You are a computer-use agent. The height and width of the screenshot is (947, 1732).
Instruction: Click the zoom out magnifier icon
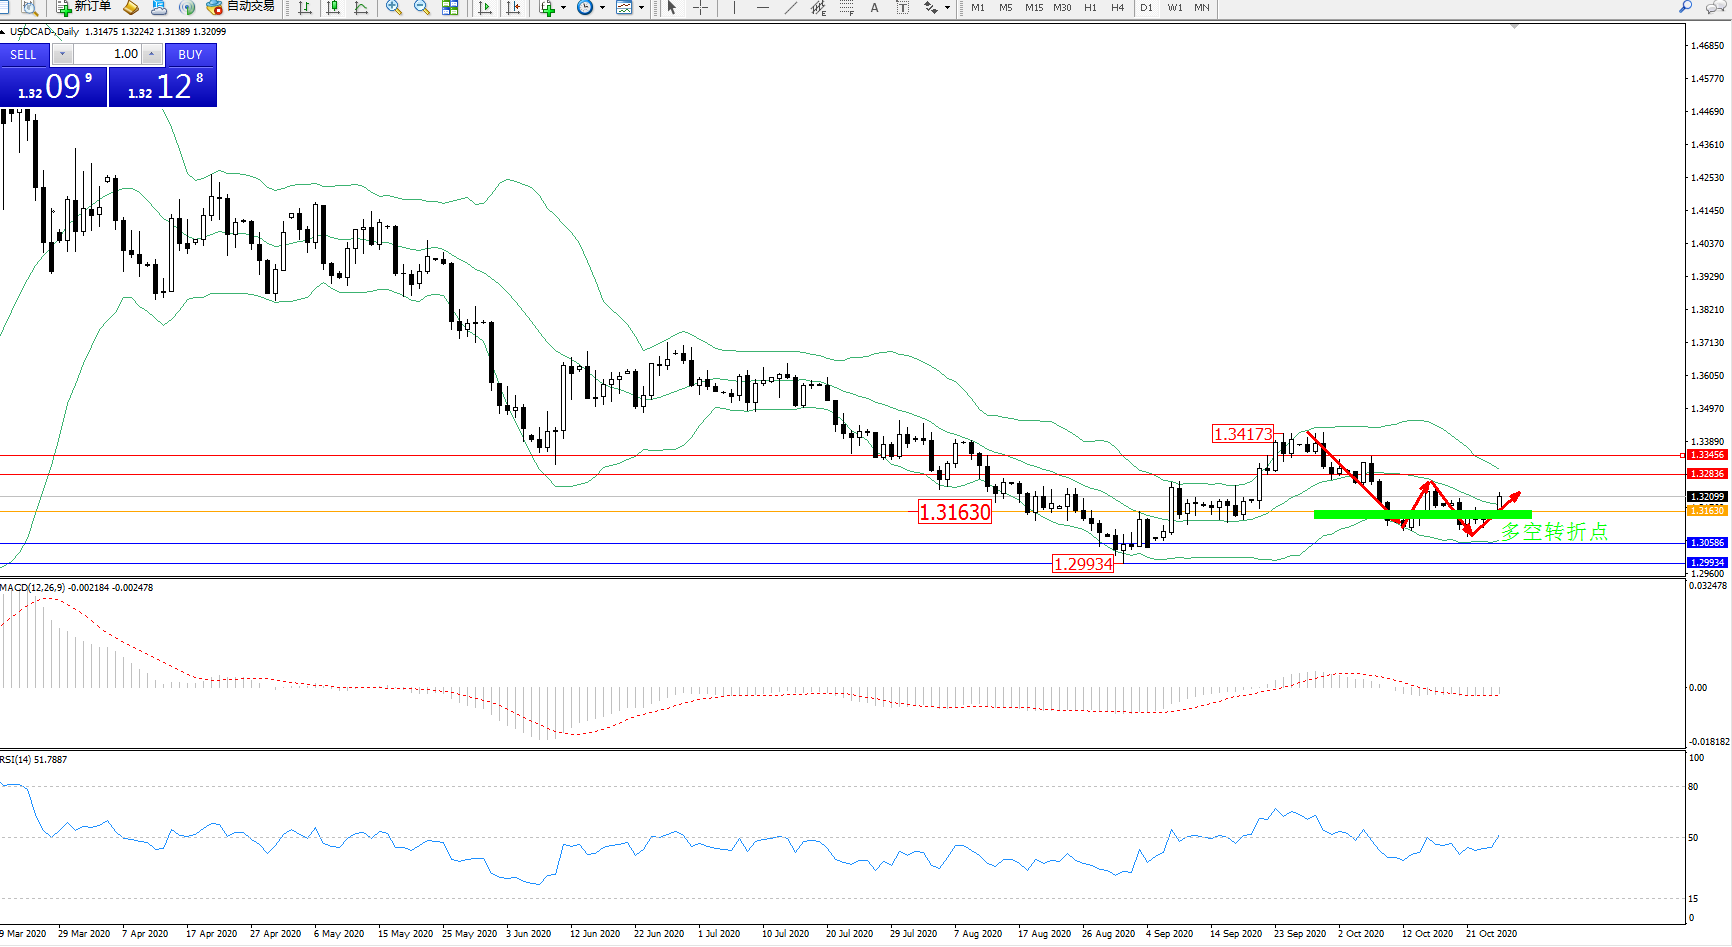422,7
